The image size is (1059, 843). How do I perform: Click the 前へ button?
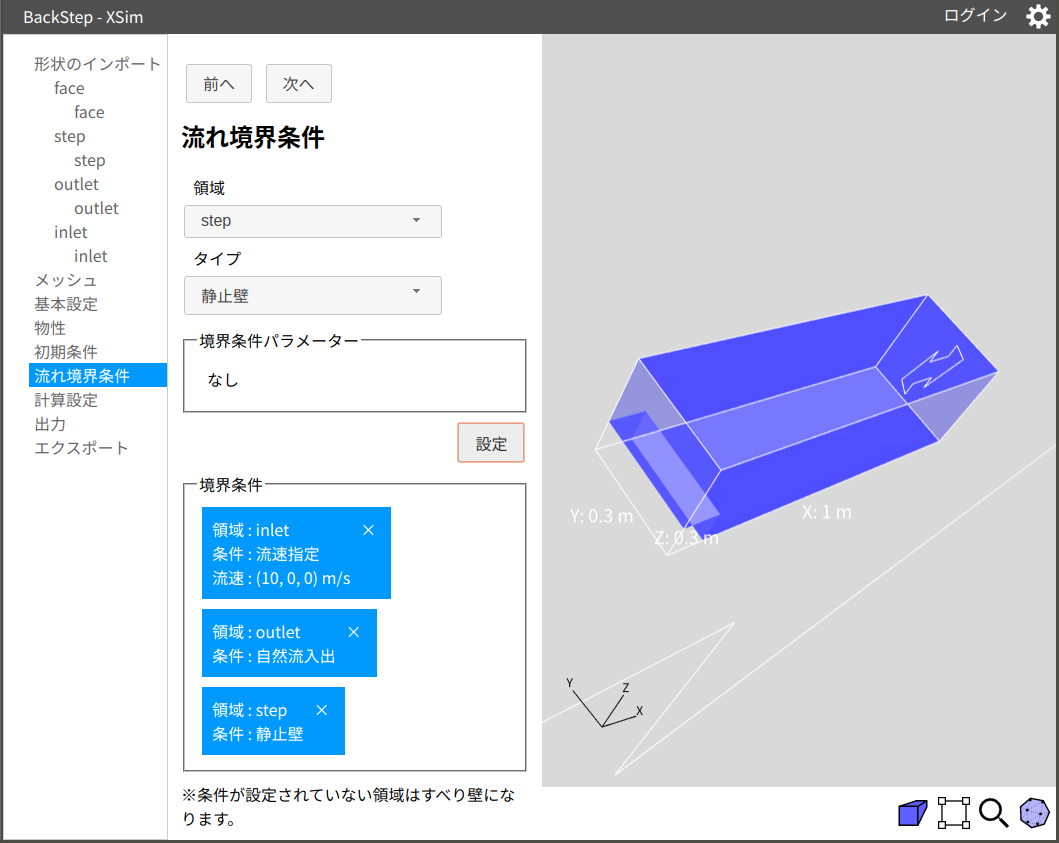point(219,84)
